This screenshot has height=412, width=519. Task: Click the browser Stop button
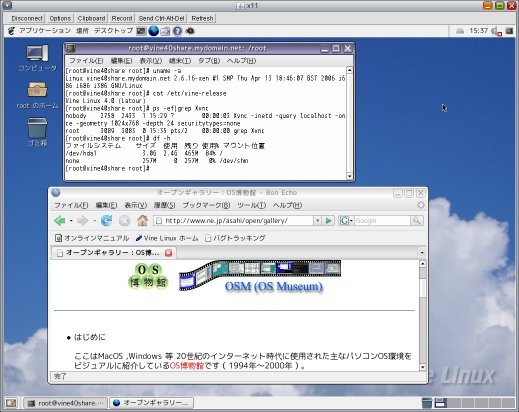tap(125, 220)
